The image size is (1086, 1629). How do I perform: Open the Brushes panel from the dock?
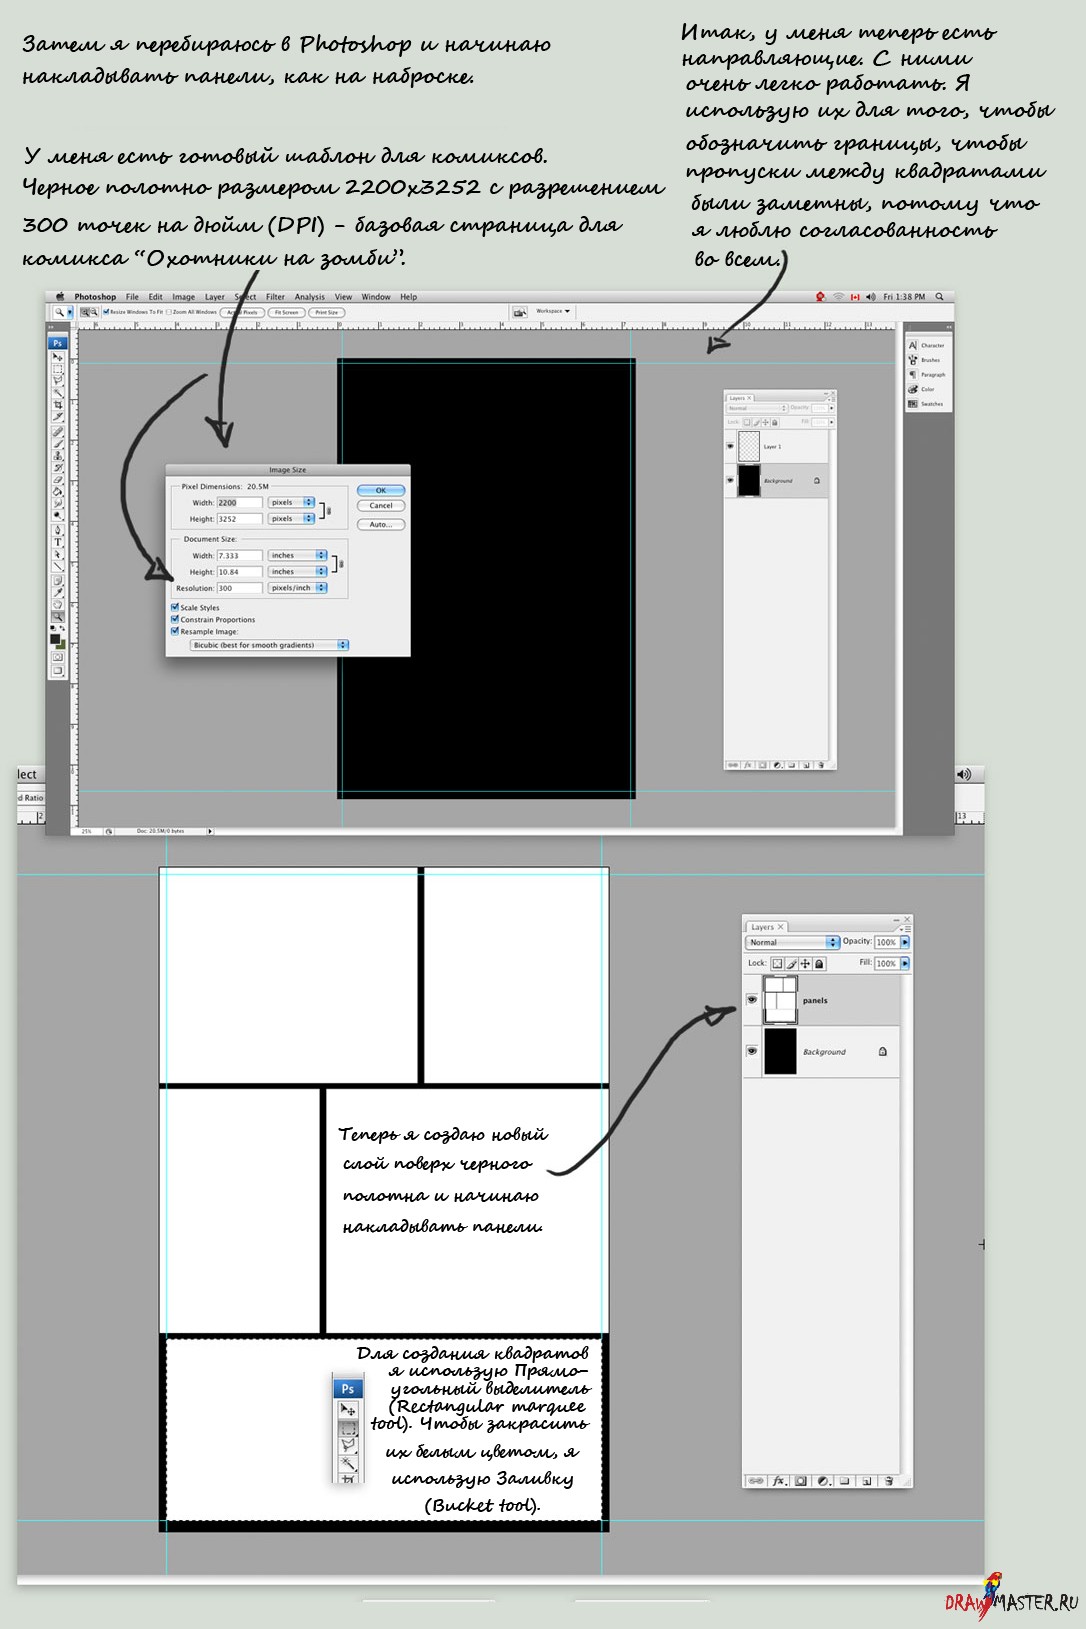(927, 360)
